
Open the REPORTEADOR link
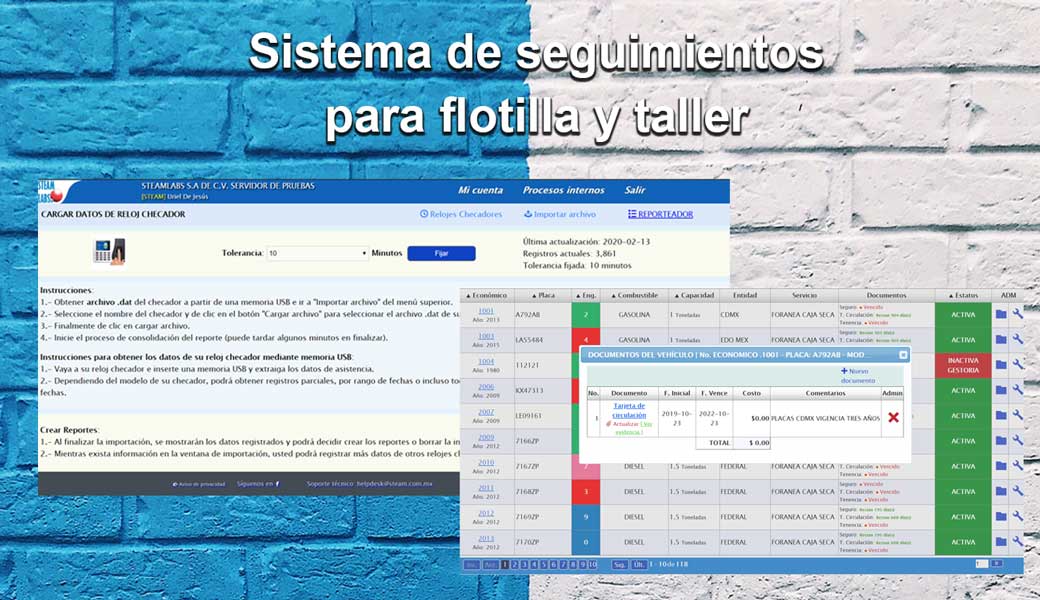pyautogui.click(x=660, y=214)
